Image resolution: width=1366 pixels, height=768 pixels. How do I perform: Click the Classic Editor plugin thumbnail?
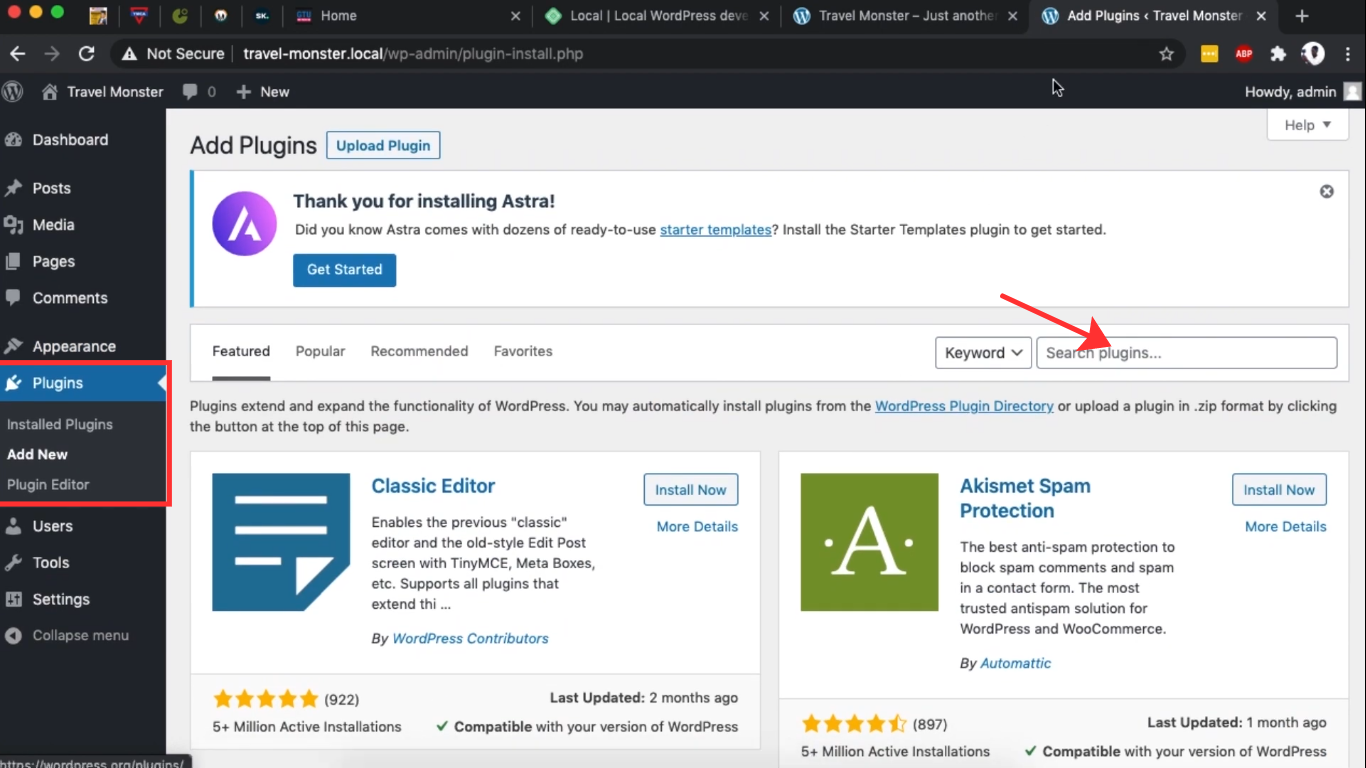click(281, 542)
